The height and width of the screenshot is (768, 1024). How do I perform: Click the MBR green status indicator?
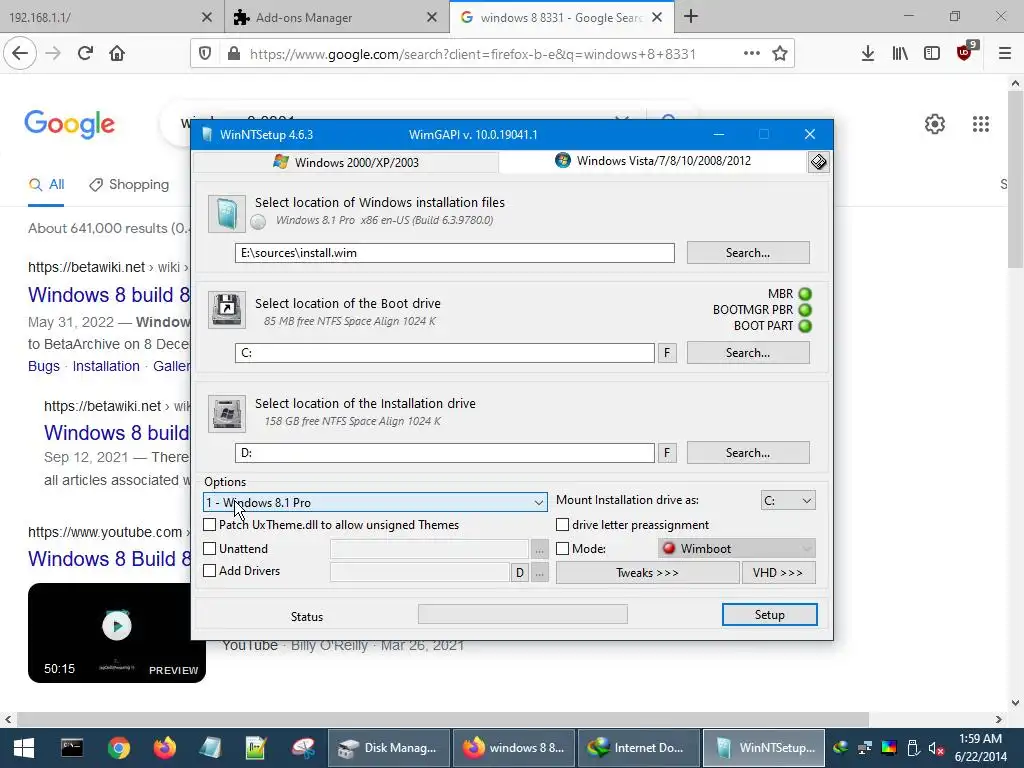pos(805,294)
